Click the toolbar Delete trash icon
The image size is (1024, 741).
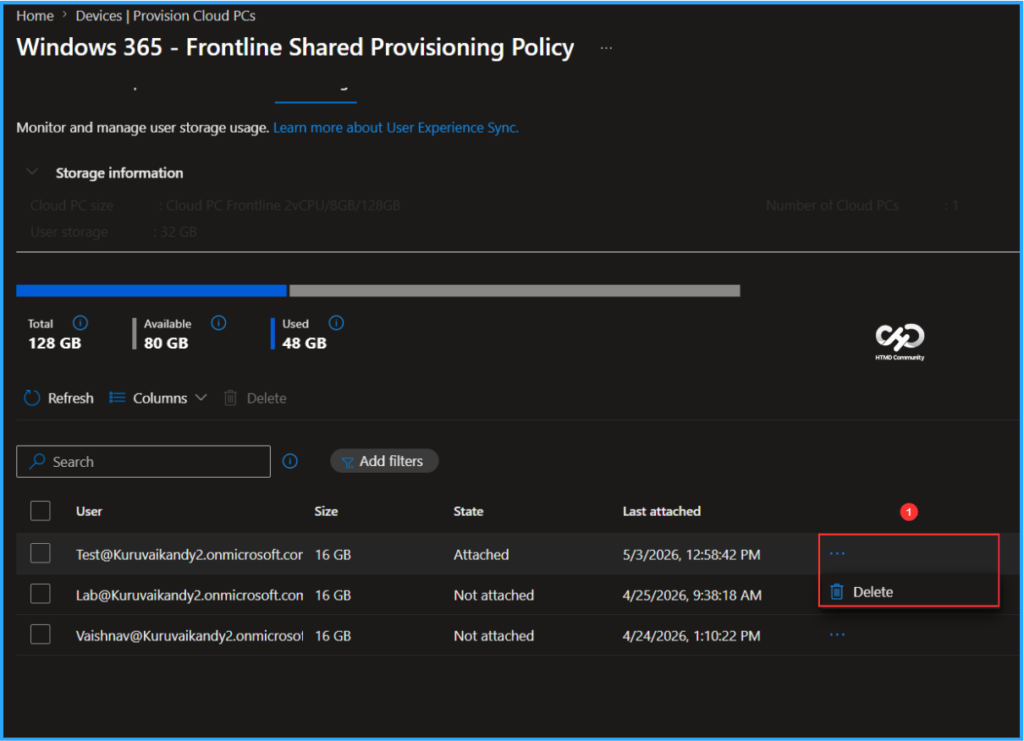pos(231,398)
